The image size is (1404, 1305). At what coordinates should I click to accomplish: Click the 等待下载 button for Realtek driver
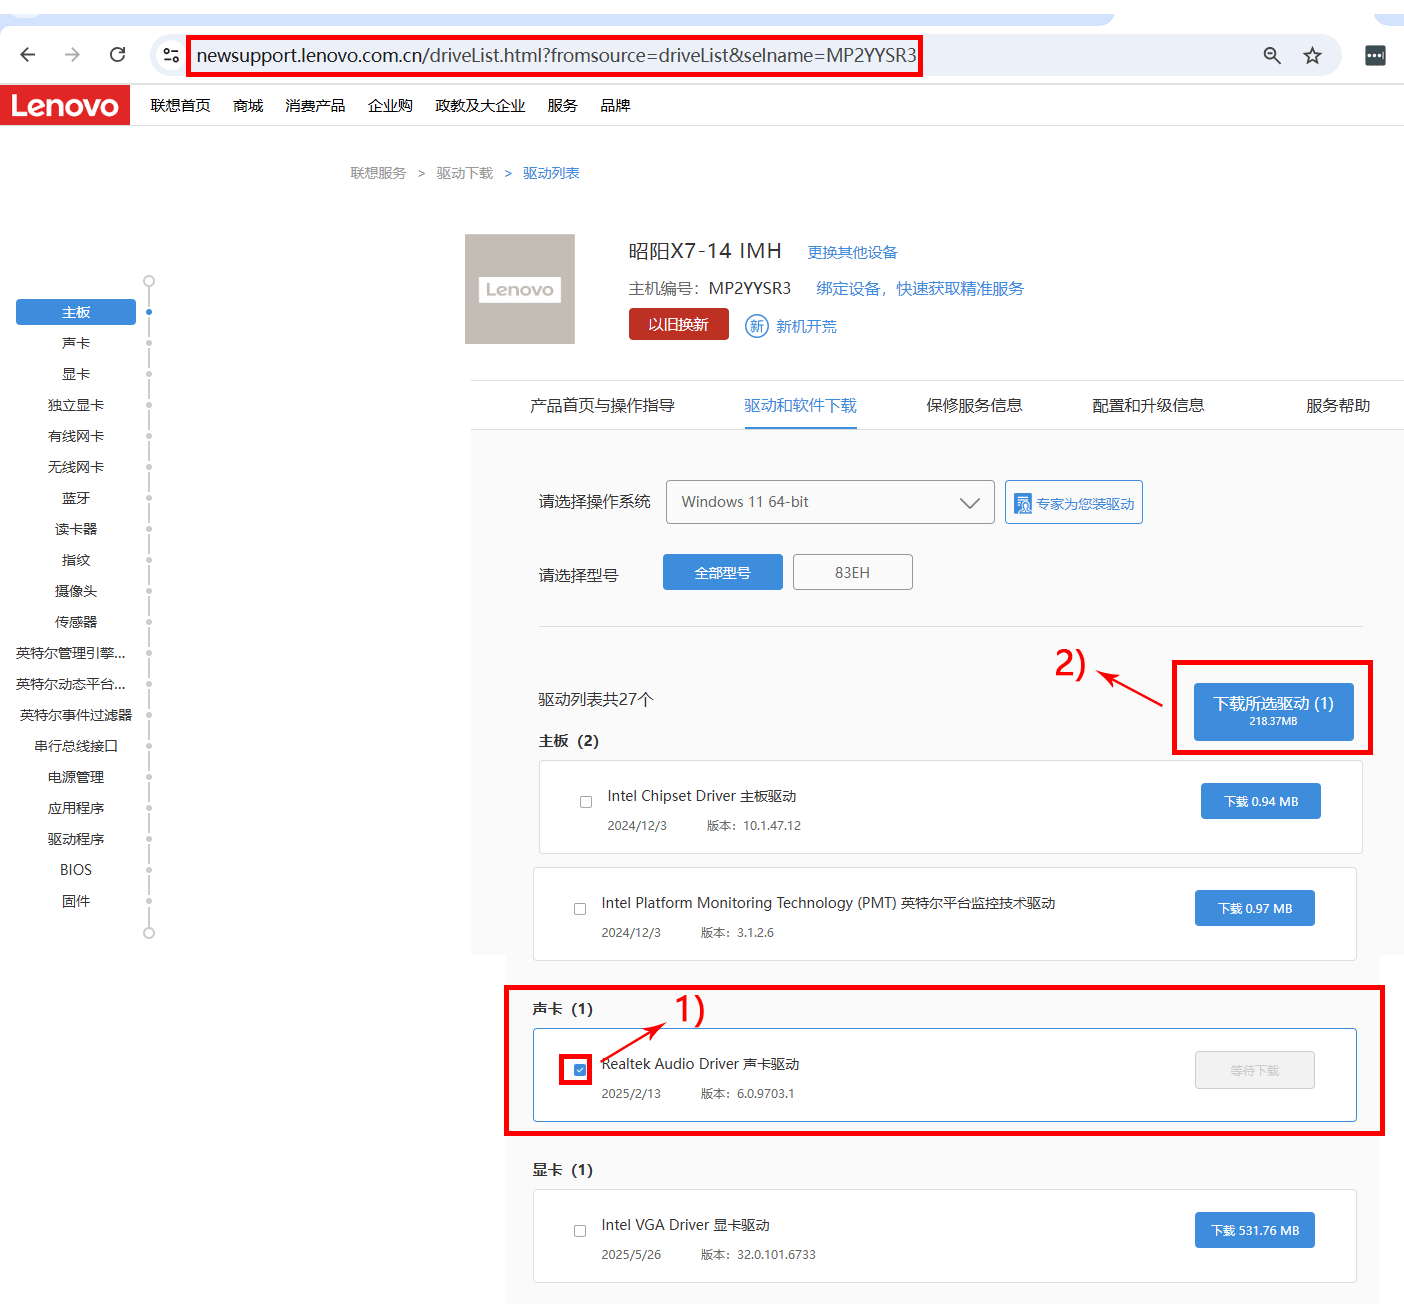(x=1255, y=1070)
